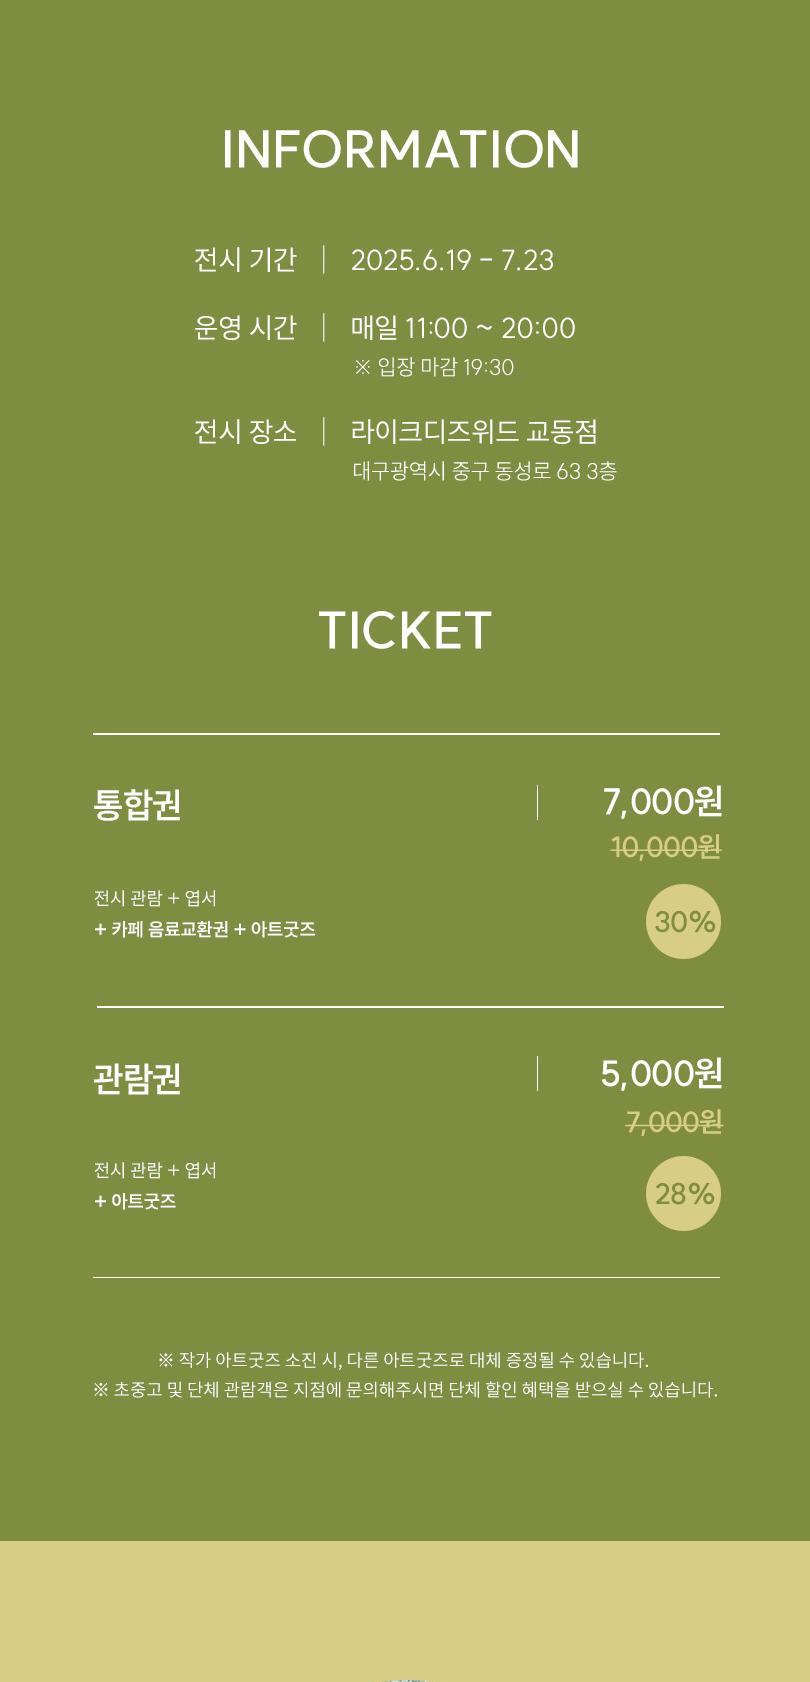Viewport: 810px width, 1682px height.
Task: Click the 7,000원 discounted price
Action: [x=662, y=802]
